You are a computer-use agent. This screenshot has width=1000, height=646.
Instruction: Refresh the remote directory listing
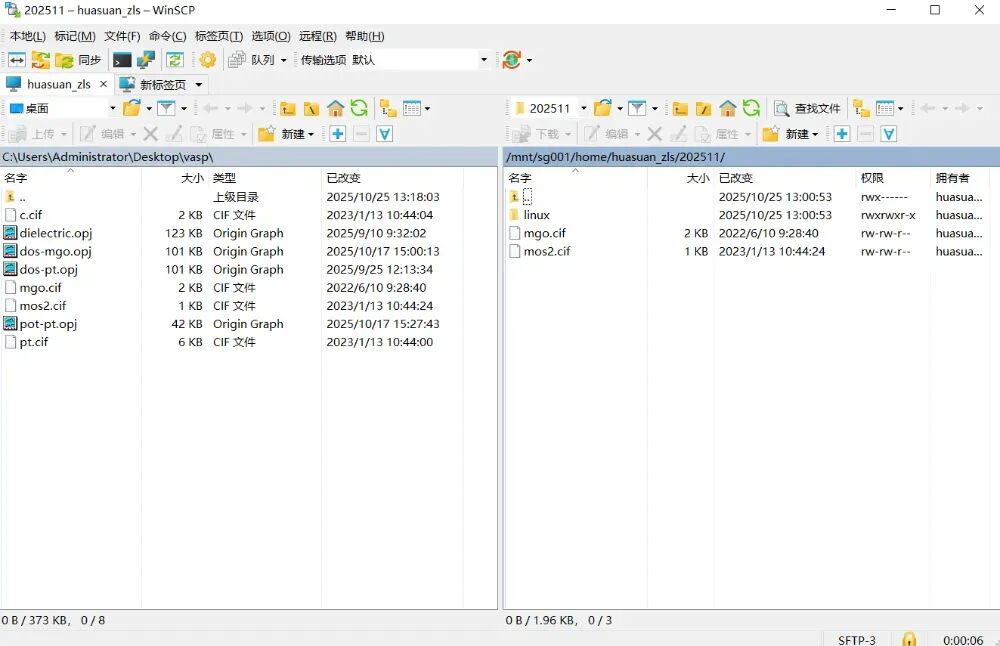coord(750,108)
